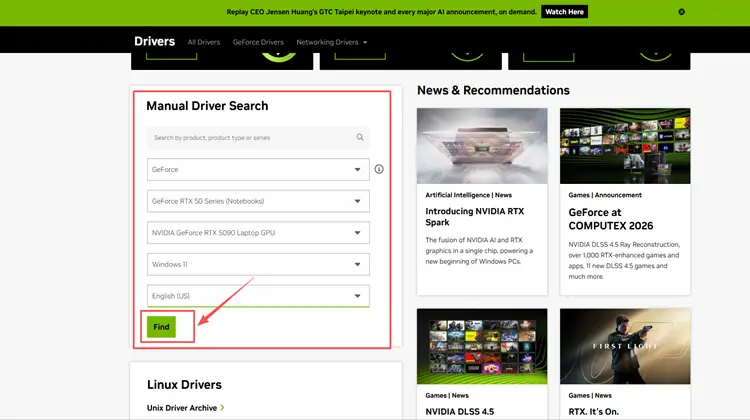
Task: Click the Manual Driver Search heading
Action: pos(207,106)
